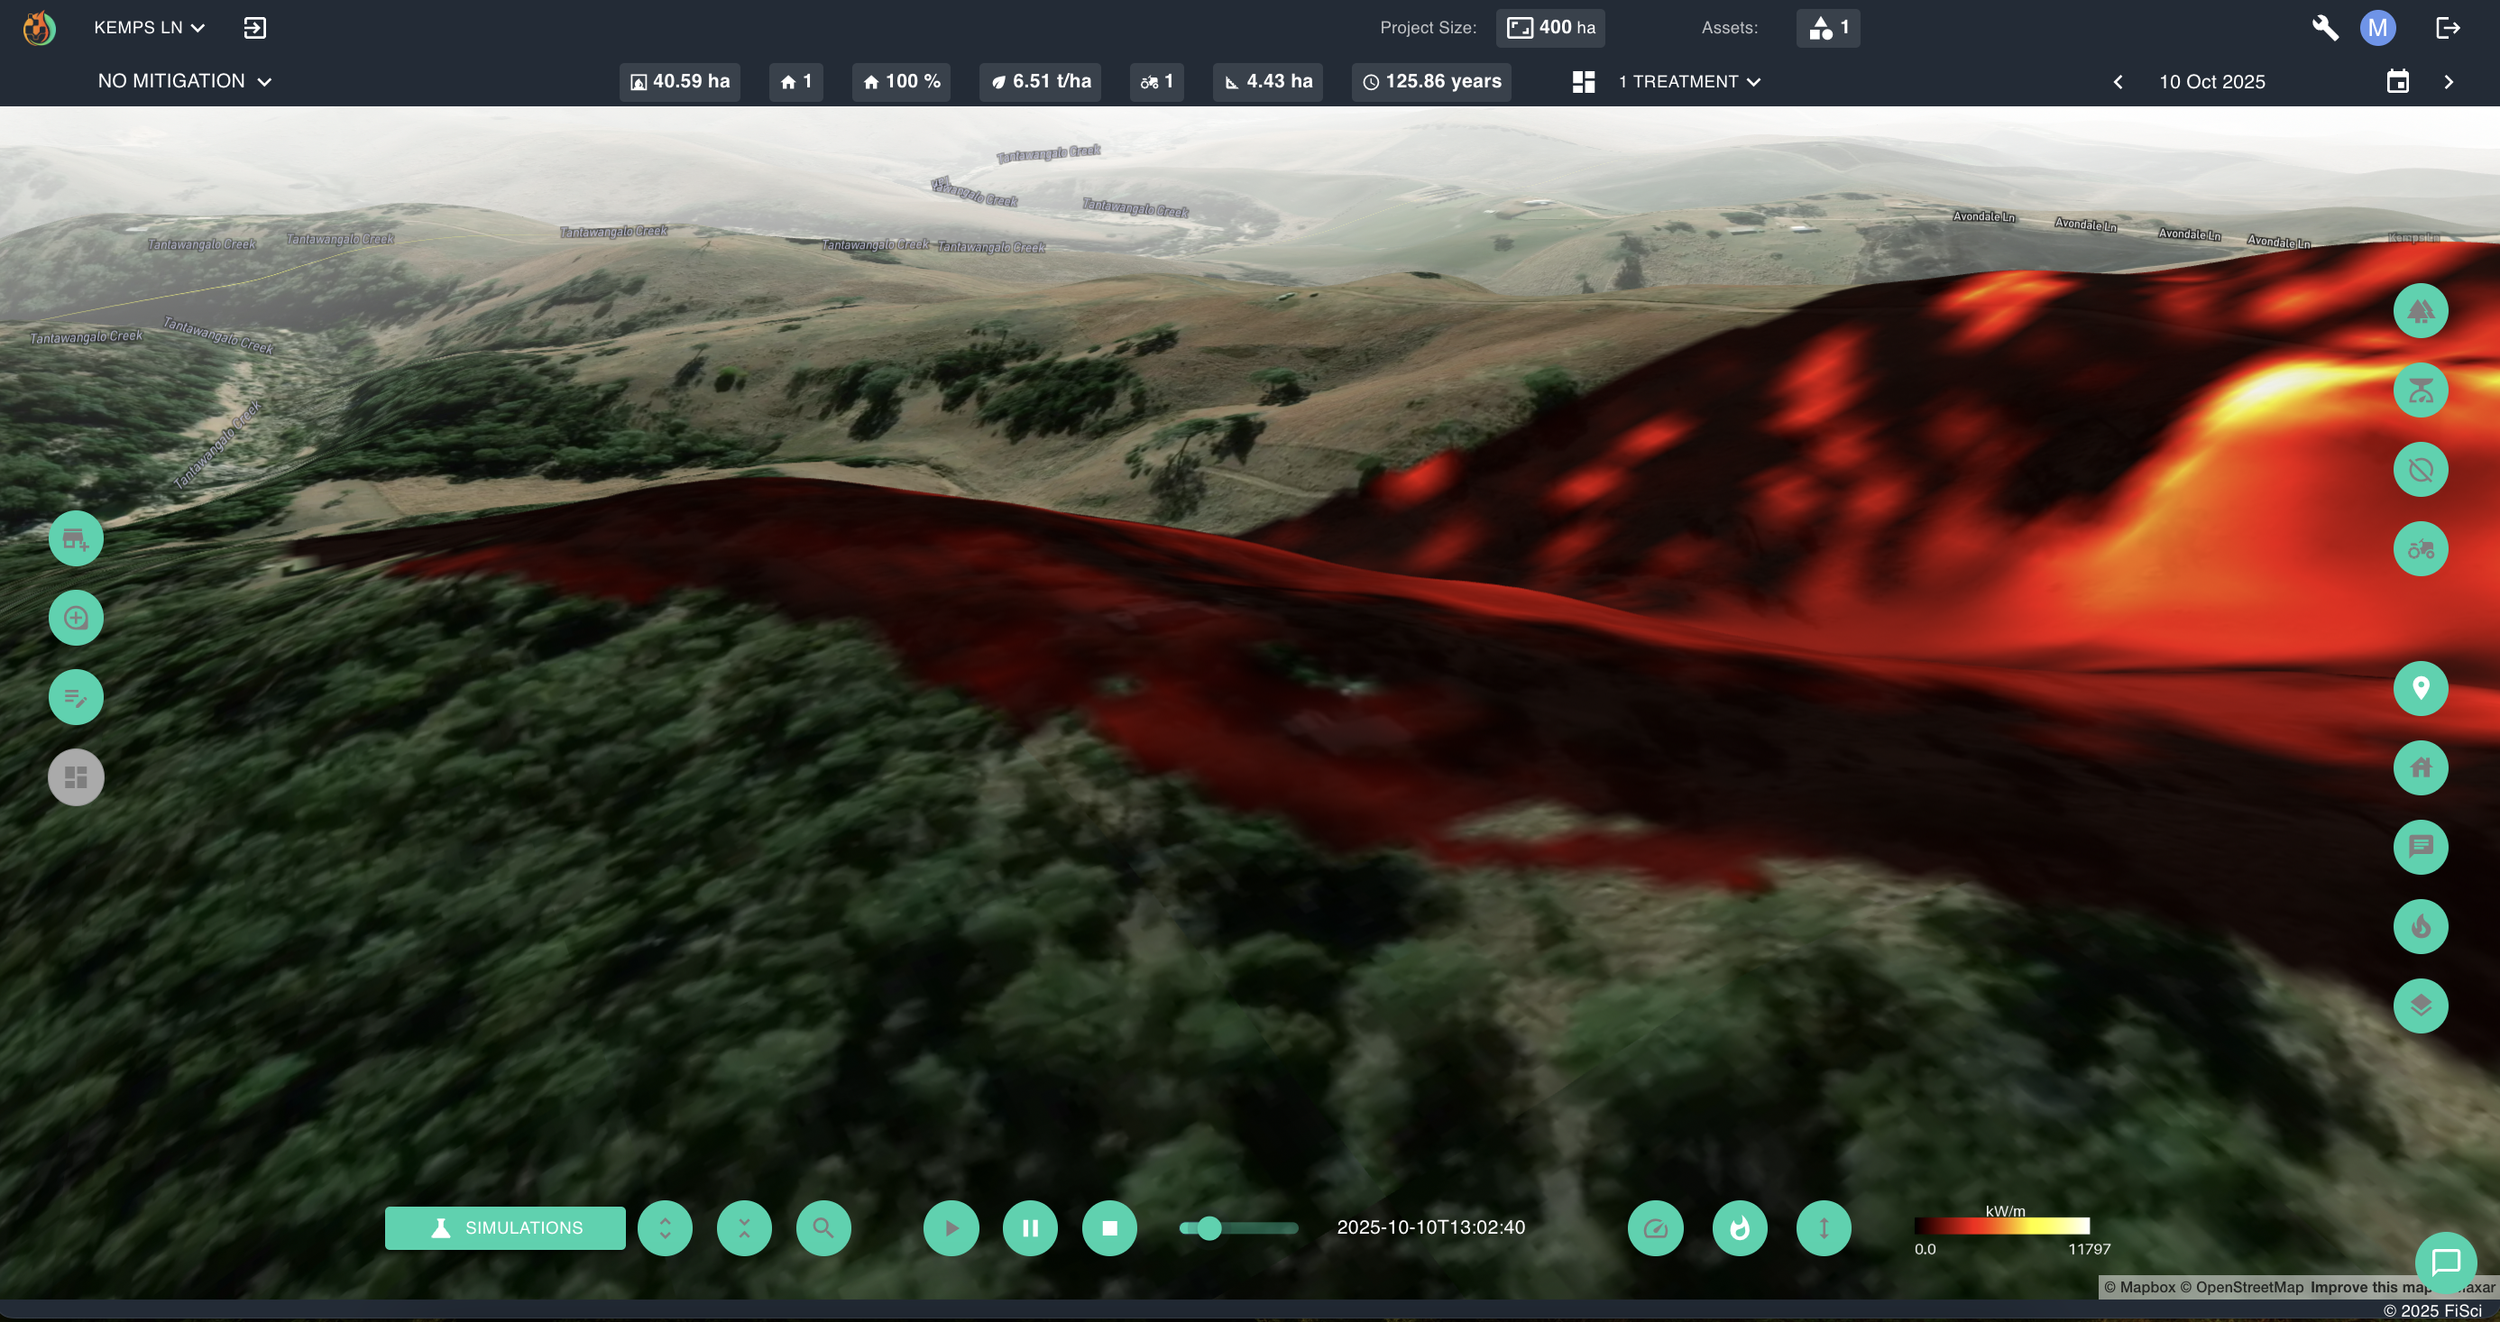Click the 100 % house impact stat
The height and width of the screenshot is (1322, 2500).
pos(901,81)
